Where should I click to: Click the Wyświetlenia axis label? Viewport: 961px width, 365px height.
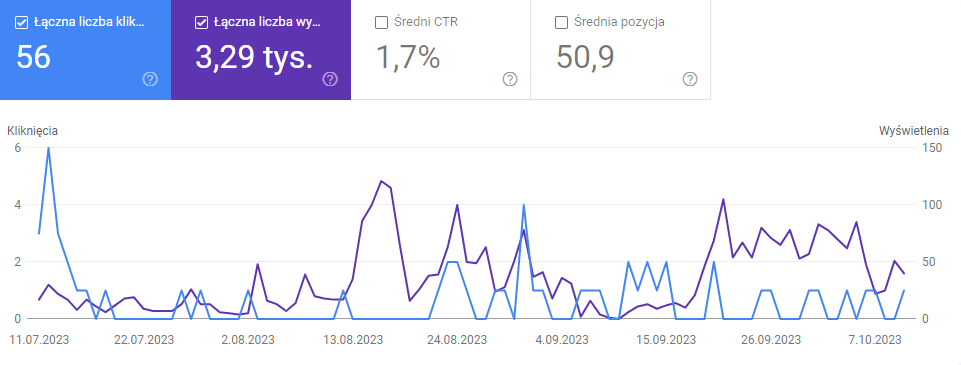(x=914, y=130)
